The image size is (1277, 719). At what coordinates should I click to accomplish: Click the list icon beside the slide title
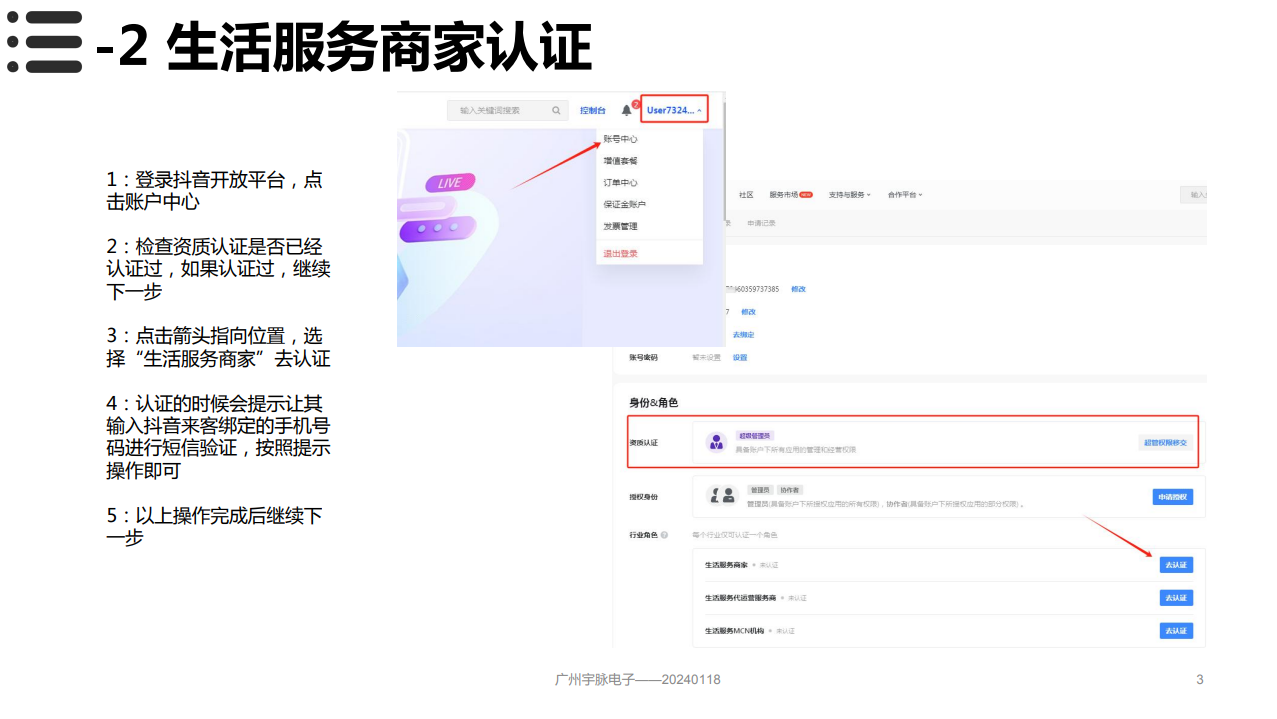click(x=42, y=40)
